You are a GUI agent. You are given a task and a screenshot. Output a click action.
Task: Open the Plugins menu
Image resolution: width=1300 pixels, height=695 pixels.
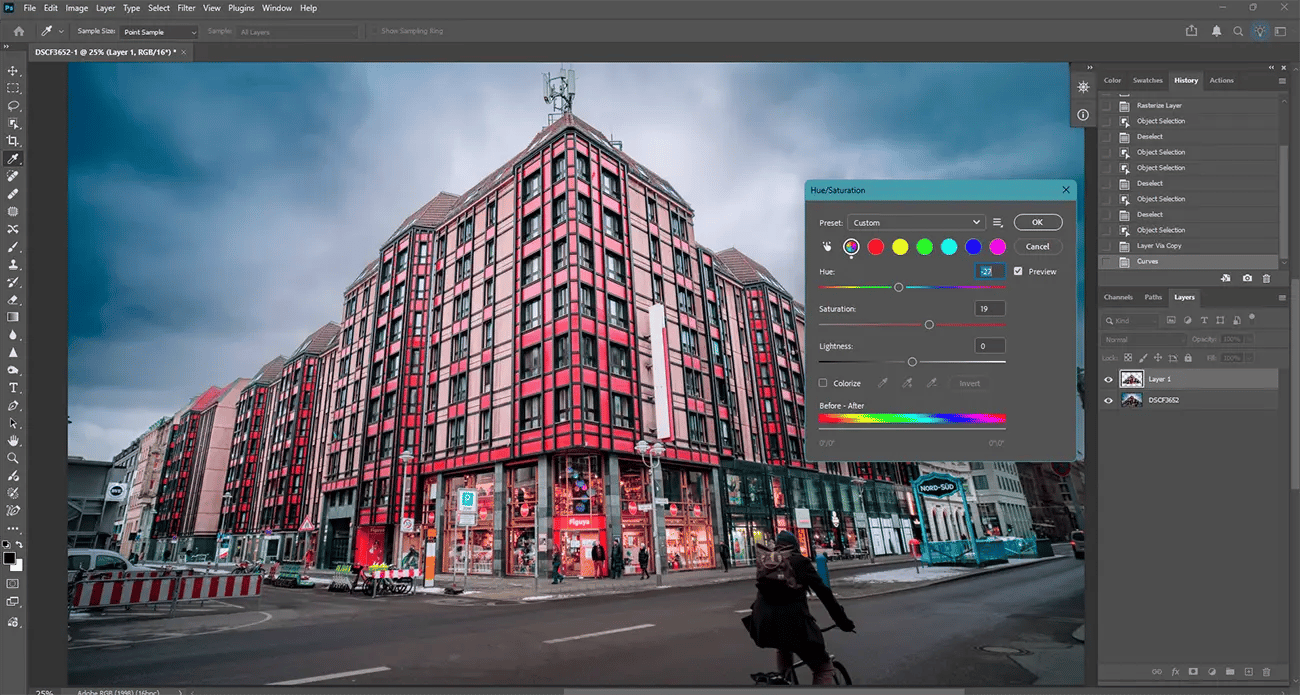pyautogui.click(x=240, y=8)
